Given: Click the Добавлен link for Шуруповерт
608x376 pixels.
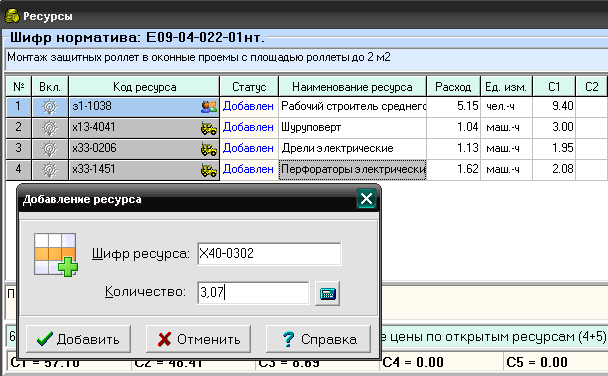Looking at the screenshot, I should 248,127.
